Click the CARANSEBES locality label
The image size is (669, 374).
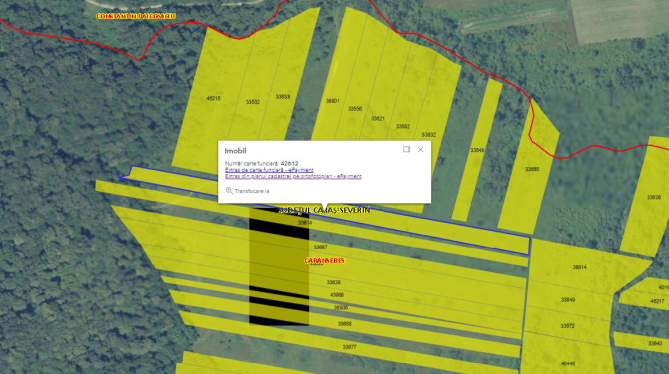[324, 261]
